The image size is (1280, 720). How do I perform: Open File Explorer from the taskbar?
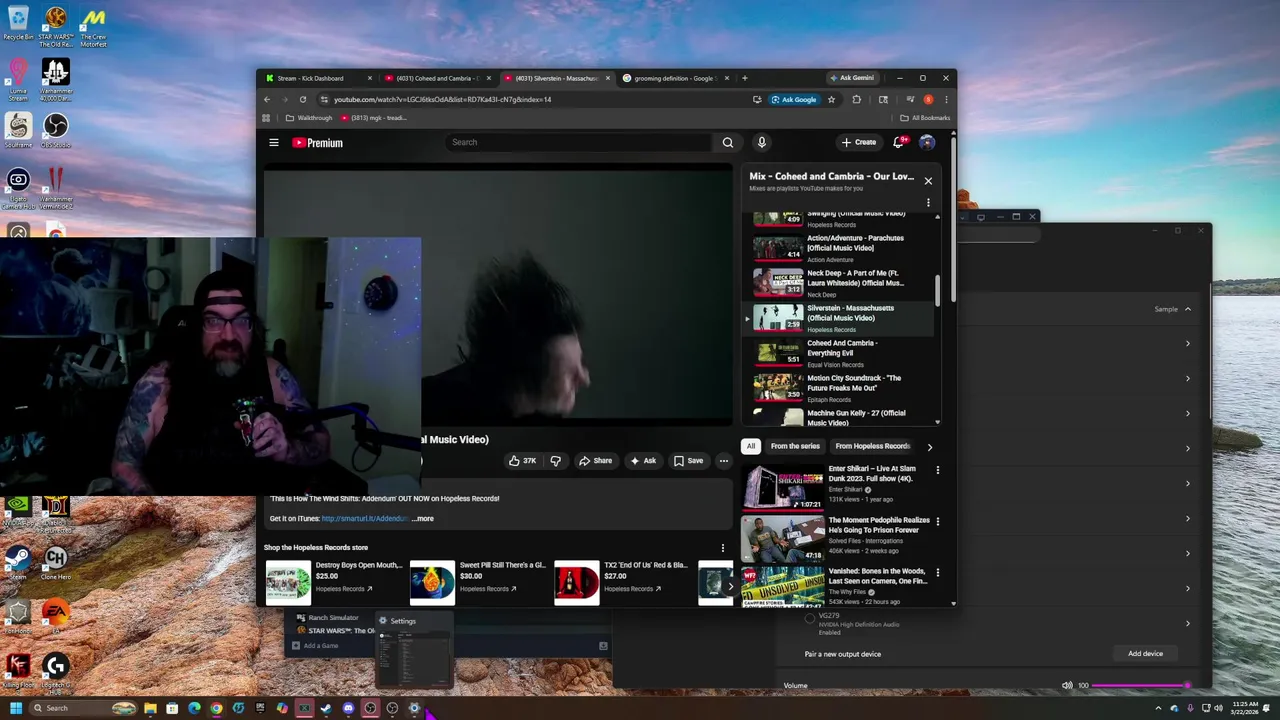click(x=150, y=708)
